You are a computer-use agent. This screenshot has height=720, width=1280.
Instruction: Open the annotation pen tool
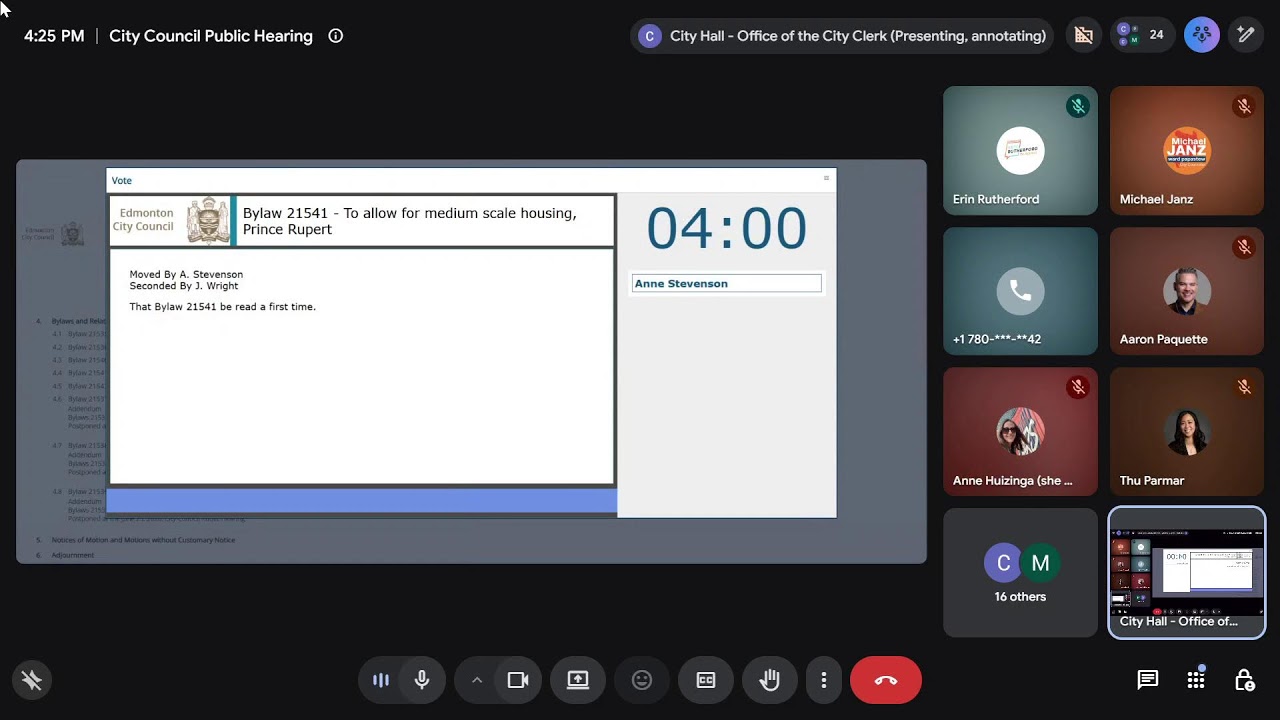(x=1246, y=35)
